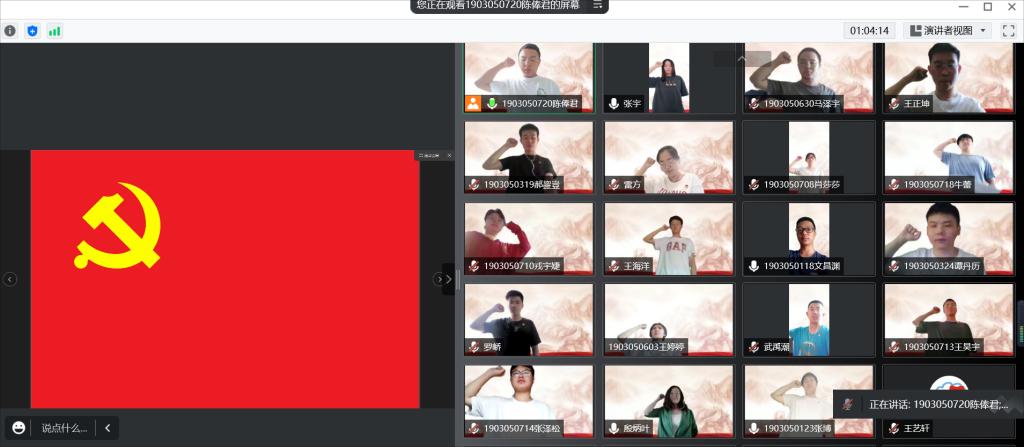Check the green network signal icon

(54, 31)
